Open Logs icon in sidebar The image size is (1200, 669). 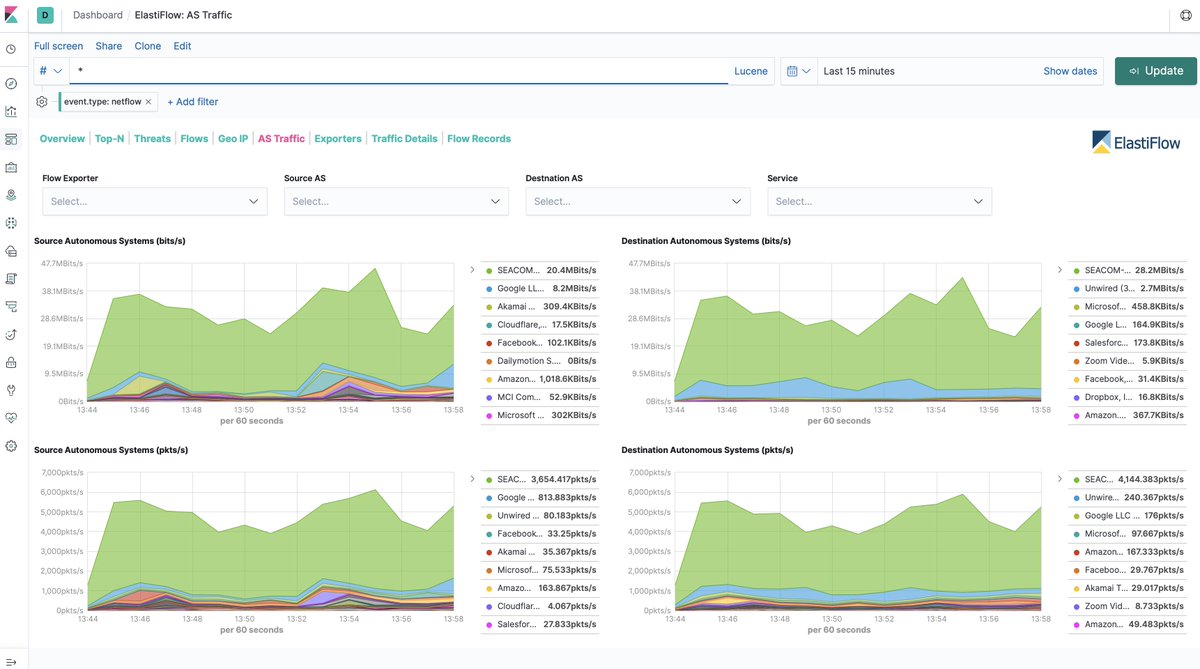pos(11,278)
